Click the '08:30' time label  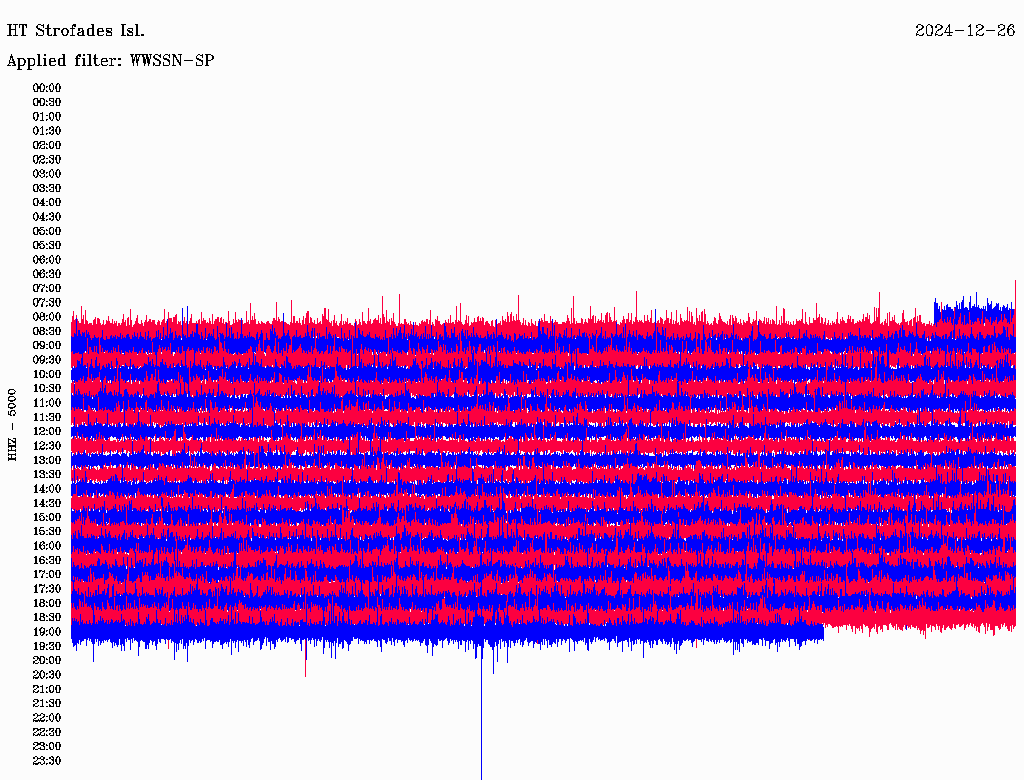pos(47,332)
